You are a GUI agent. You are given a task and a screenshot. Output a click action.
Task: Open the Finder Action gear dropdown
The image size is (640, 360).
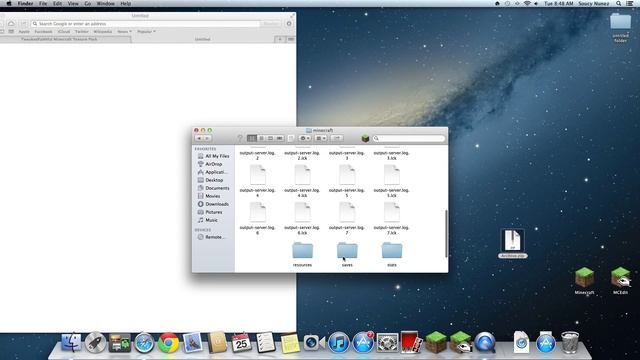point(304,138)
